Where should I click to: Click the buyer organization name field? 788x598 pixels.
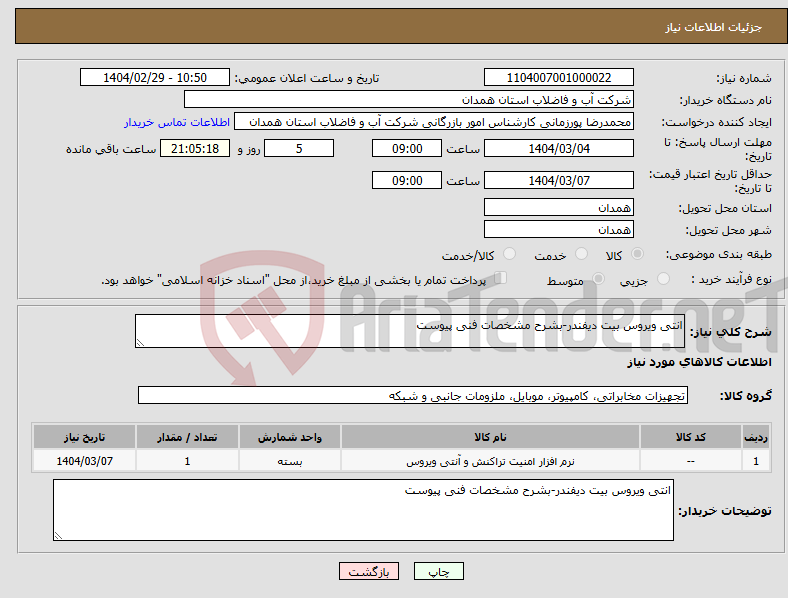pos(409,99)
